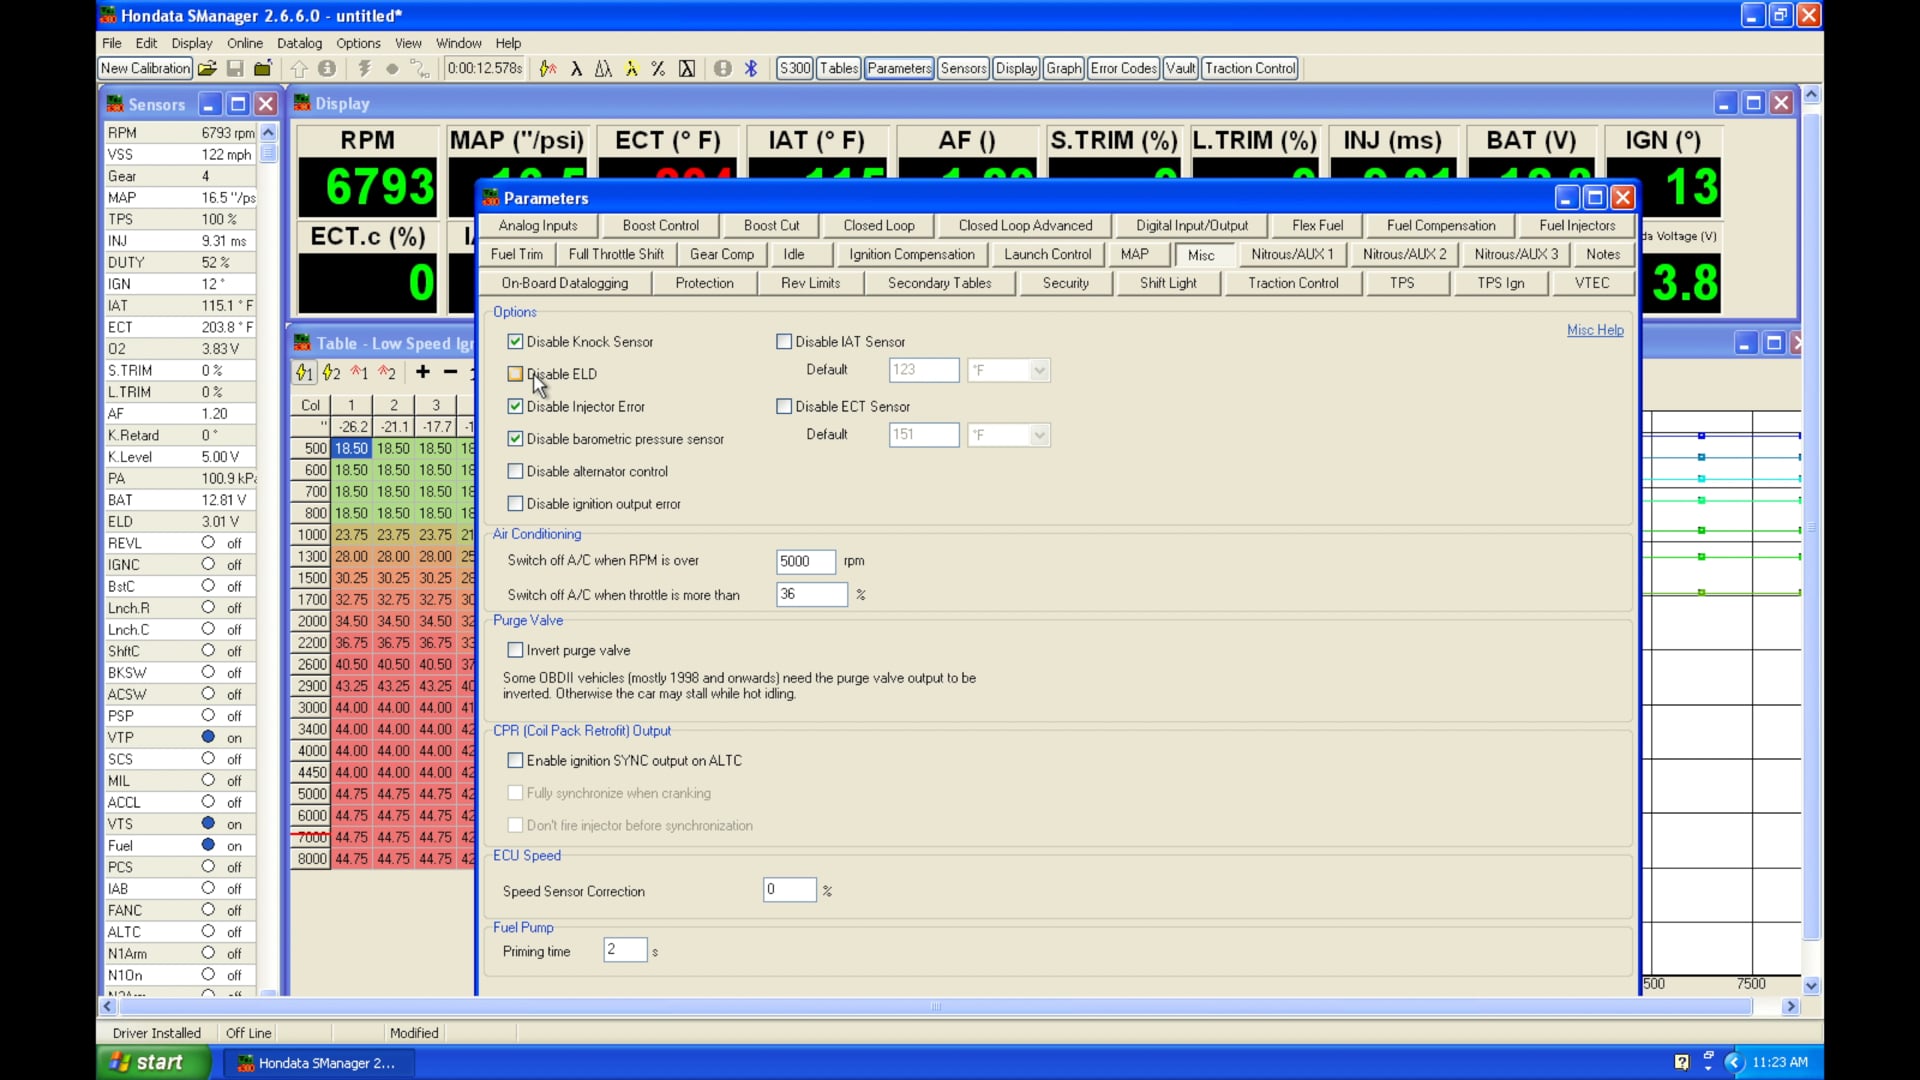Click the Priming time input field
1920x1080 pixels.
coord(626,950)
